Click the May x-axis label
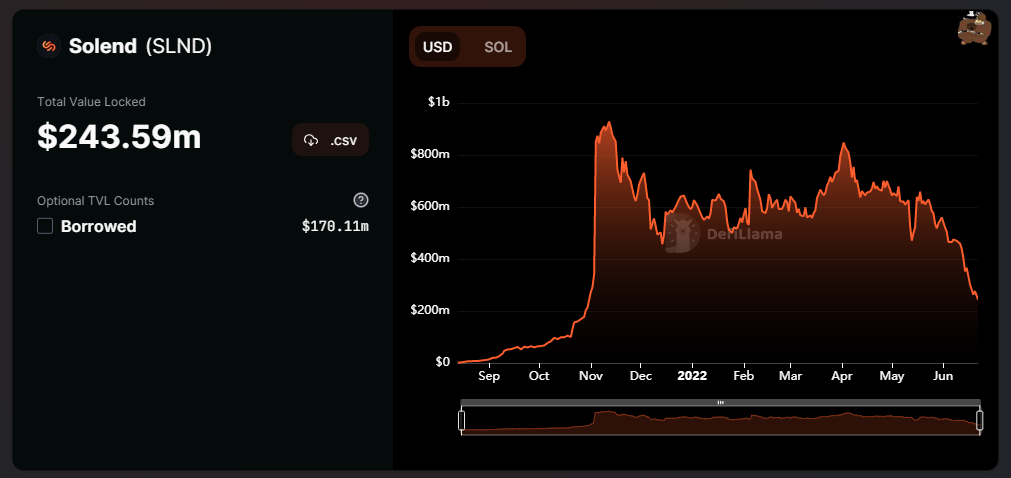1011x478 pixels. pyautogui.click(x=892, y=376)
